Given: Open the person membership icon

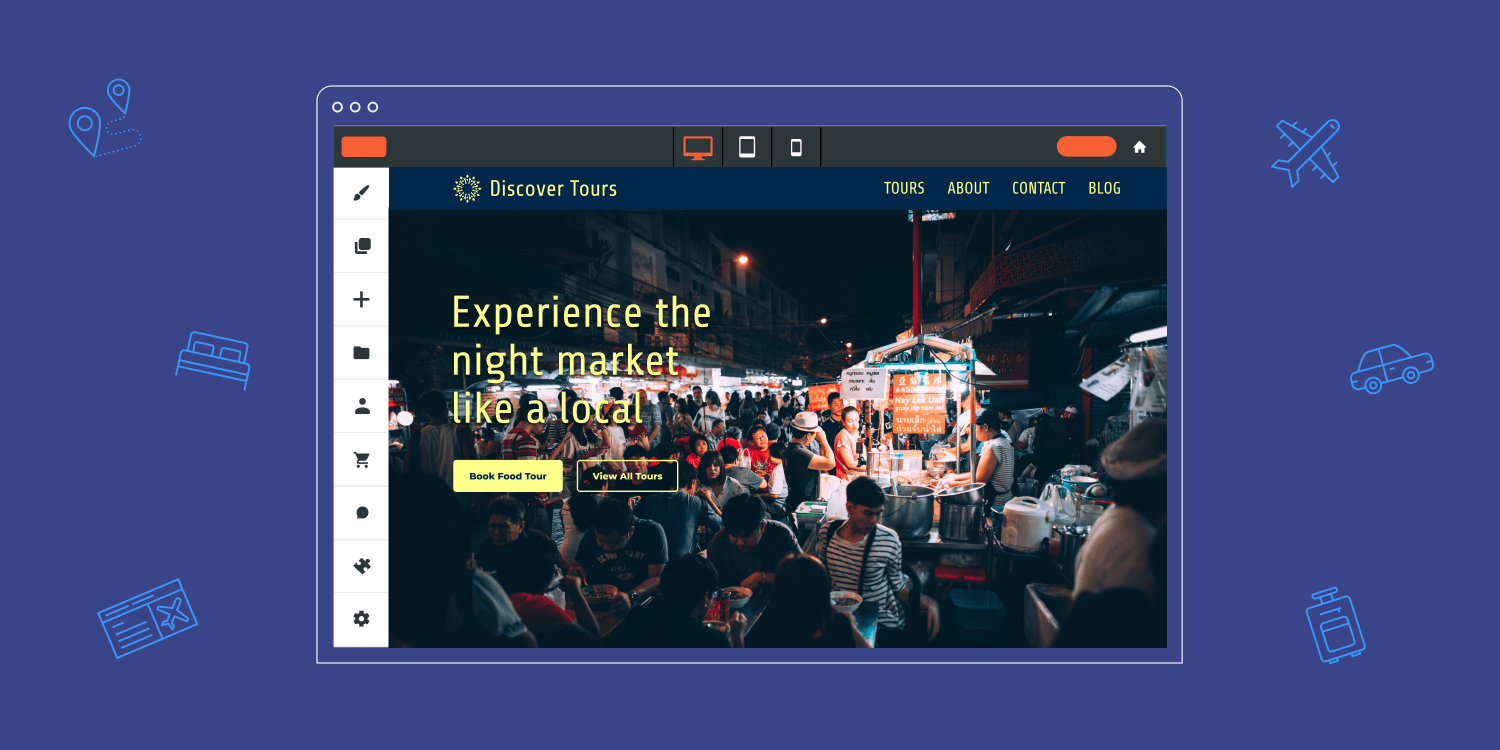Looking at the screenshot, I should click(361, 406).
